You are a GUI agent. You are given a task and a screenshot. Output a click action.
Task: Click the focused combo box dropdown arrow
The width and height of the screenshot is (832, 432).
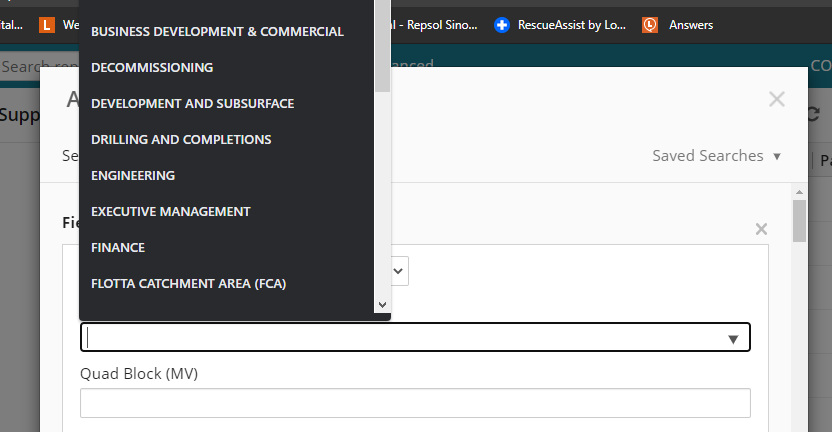coord(733,339)
